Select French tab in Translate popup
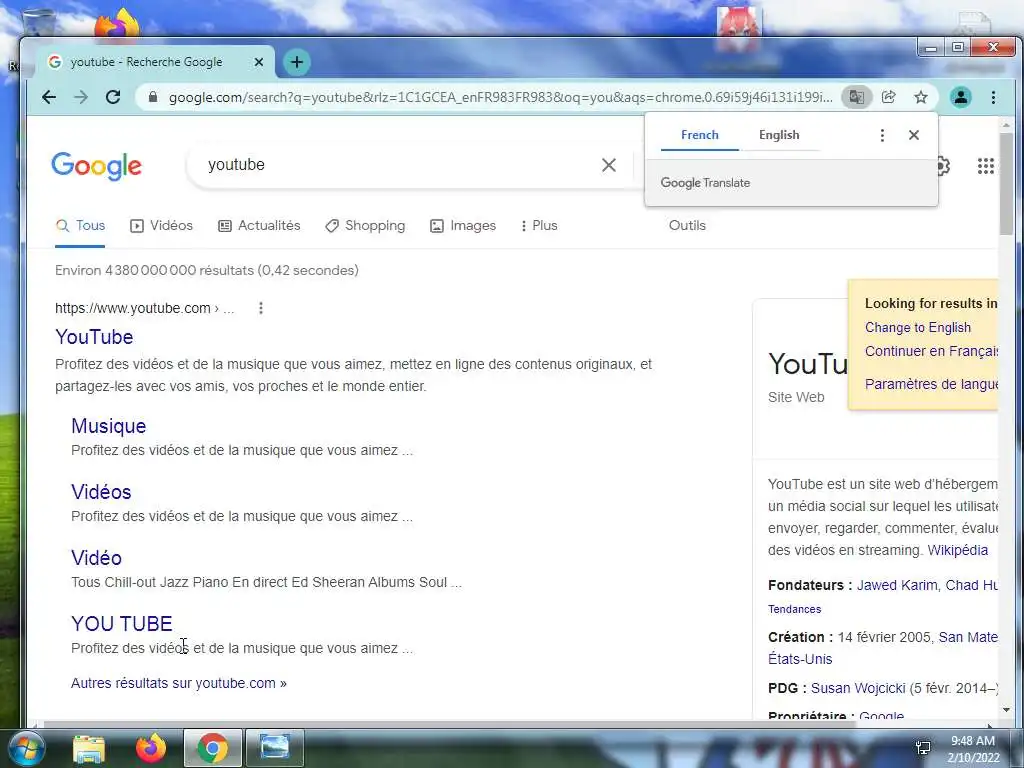Viewport: 1024px width, 768px height. click(699, 135)
